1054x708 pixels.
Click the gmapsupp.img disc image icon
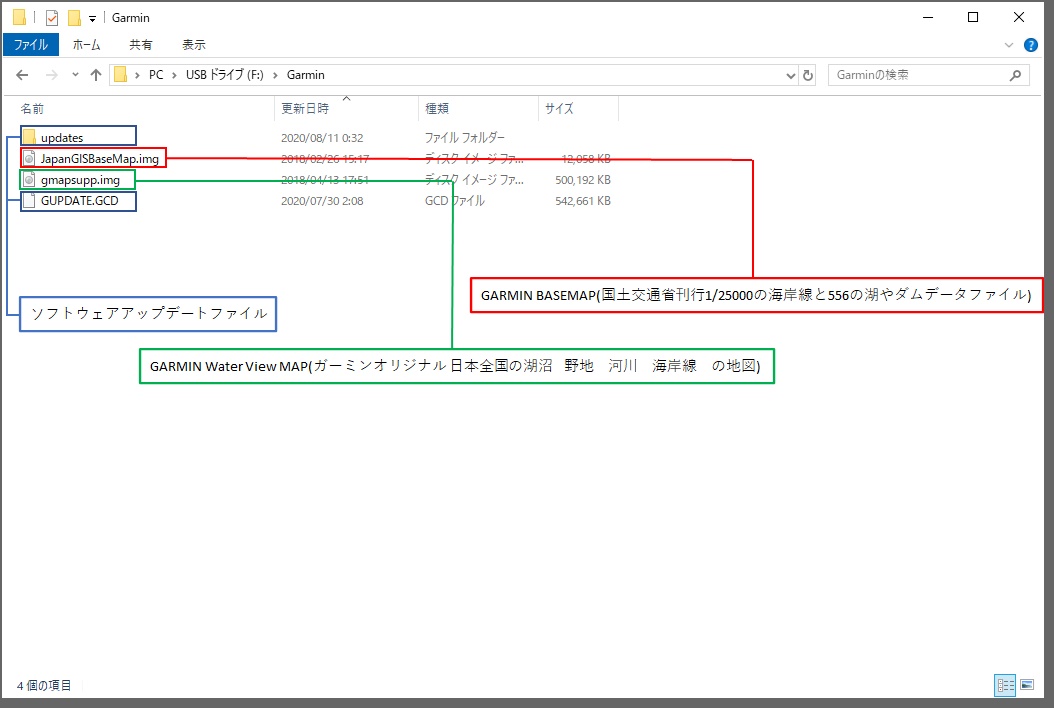click(x=29, y=180)
